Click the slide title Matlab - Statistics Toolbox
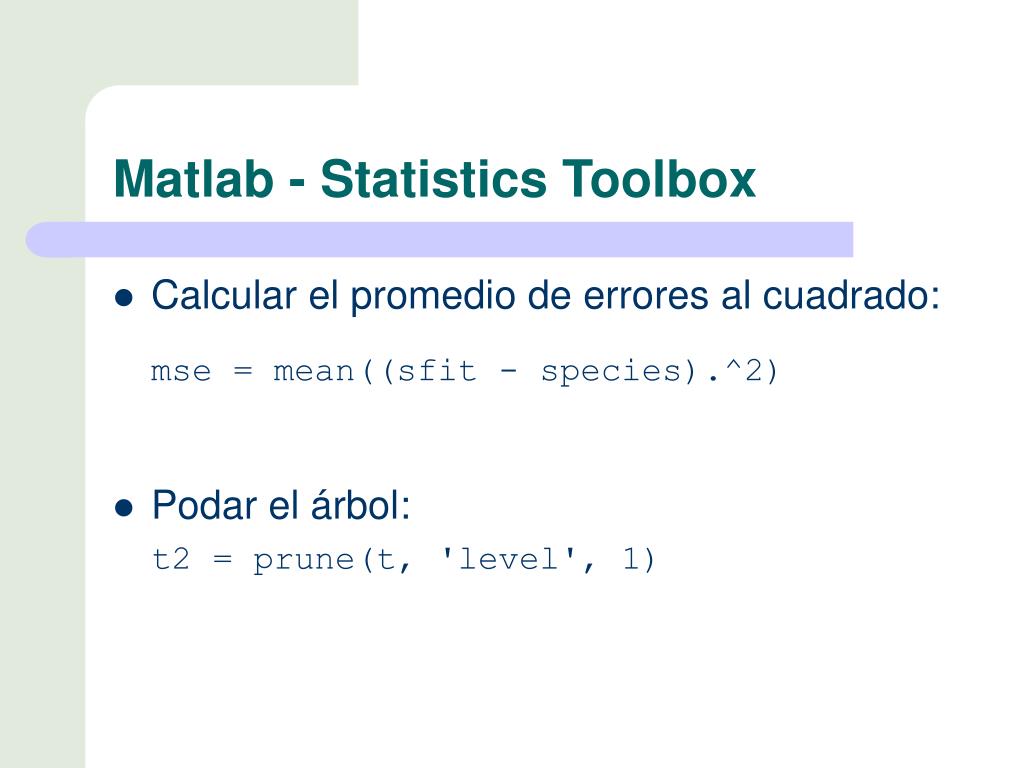The image size is (1024, 768). 434,179
